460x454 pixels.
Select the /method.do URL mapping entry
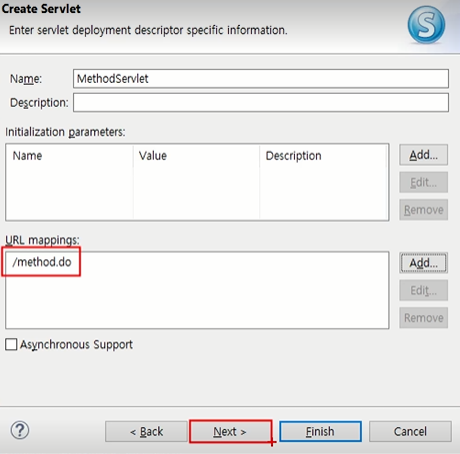pyautogui.click(x=42, y=262)
